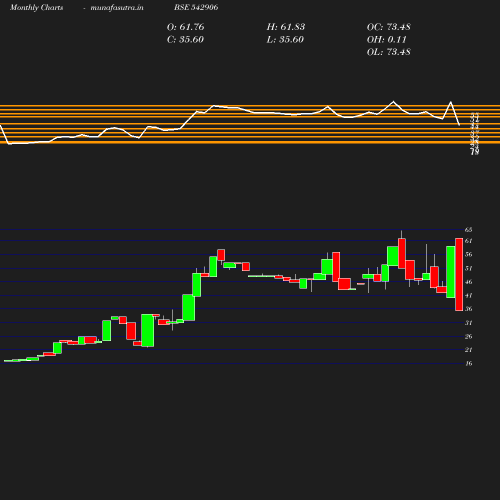The width and height of the screenshot is (500, 500).
Task: Click the price axis label 51
Action: click(469, 268)
